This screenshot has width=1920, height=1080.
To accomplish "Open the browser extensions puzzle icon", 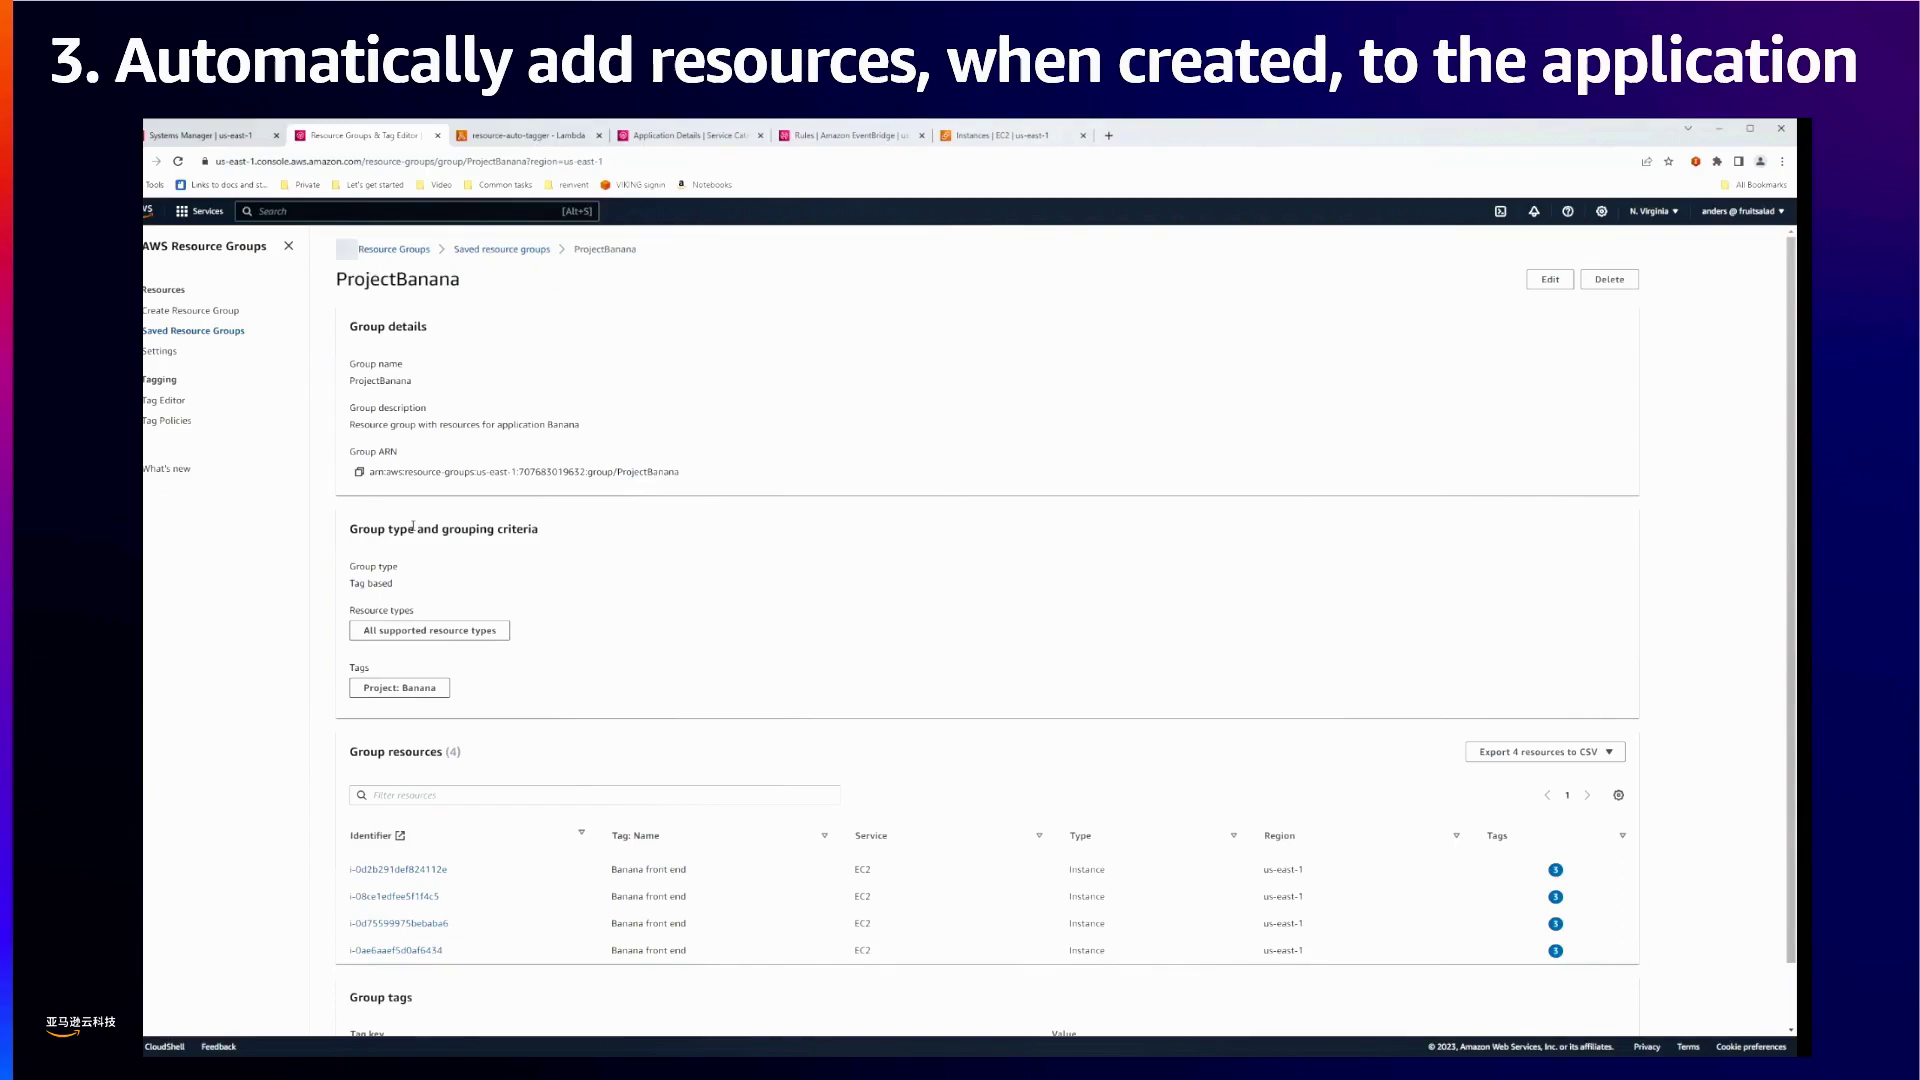I will click(x=1717, y=161).
